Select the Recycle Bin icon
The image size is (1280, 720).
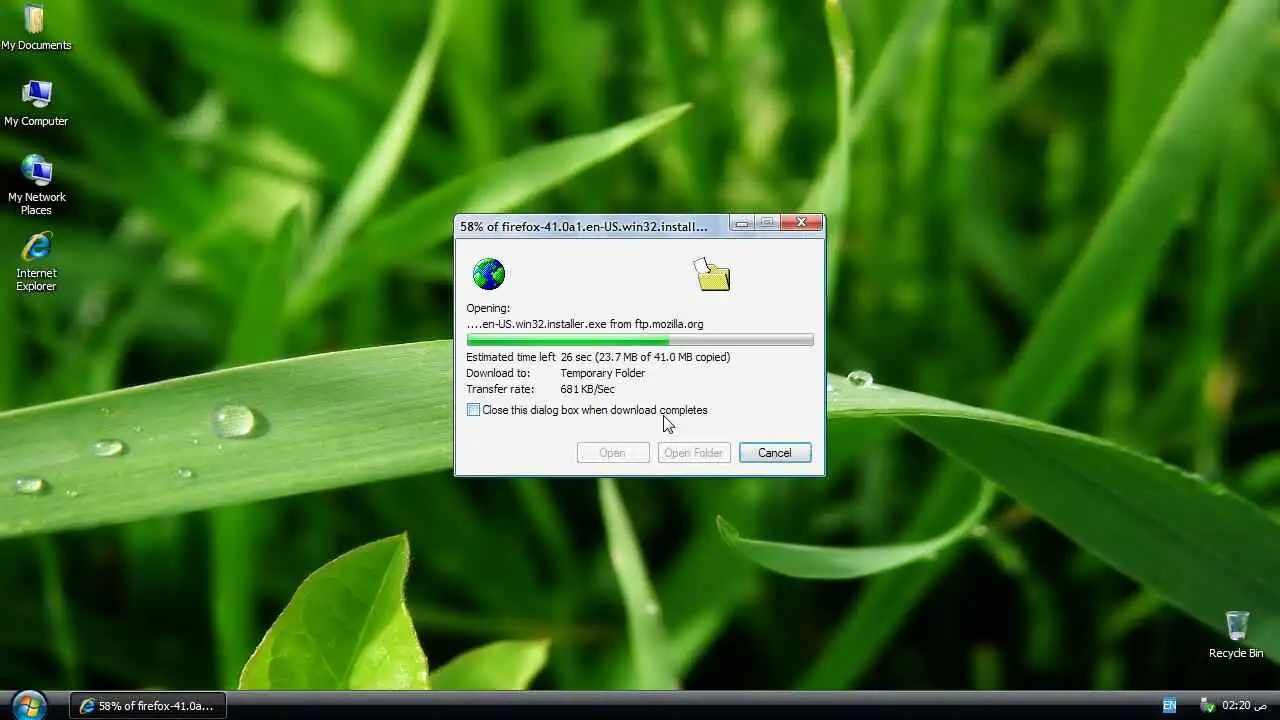point(1236,634)
